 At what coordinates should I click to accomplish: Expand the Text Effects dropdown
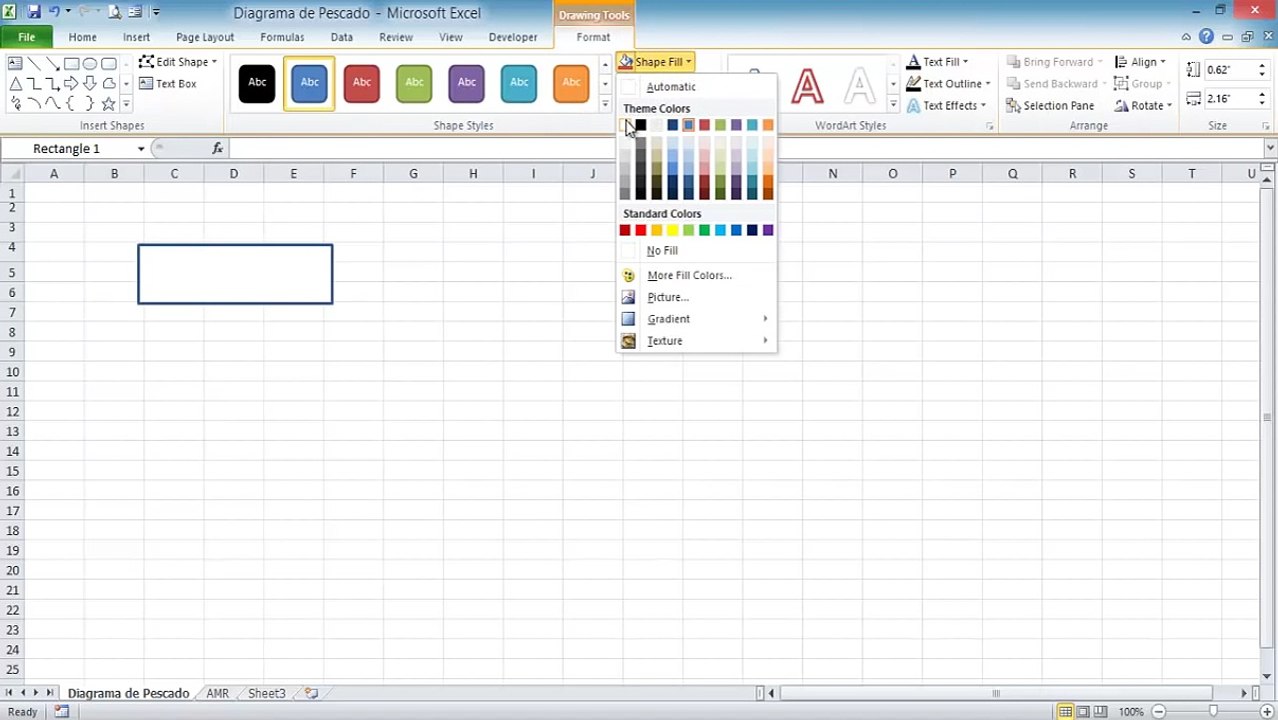(x=946, y=106)
